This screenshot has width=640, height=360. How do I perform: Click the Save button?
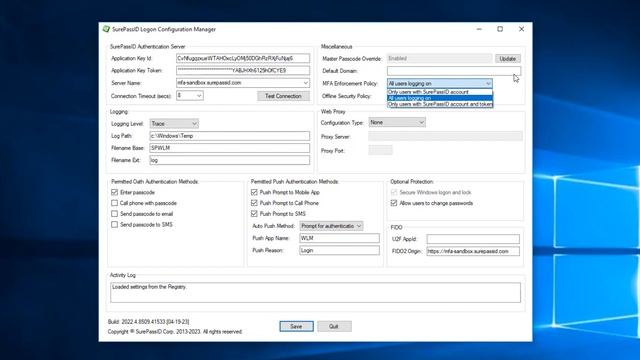click(x=296, y=327)
